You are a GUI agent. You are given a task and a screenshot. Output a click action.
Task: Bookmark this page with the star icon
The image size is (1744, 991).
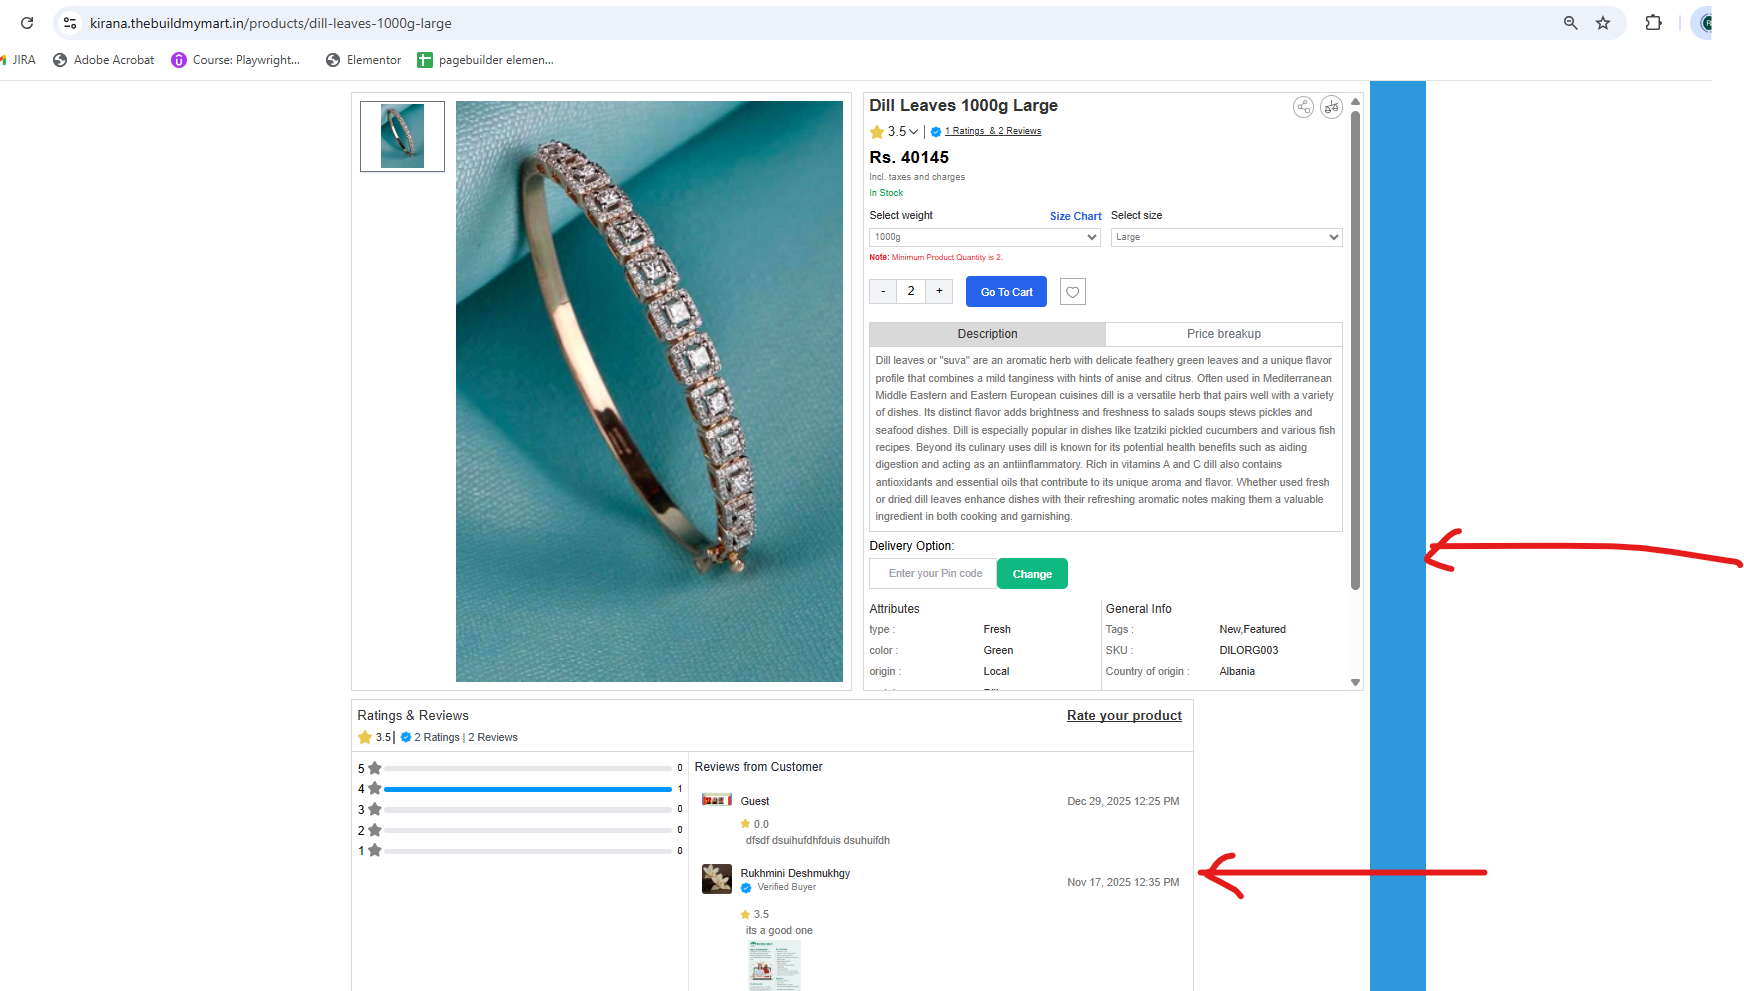pos(1603,23)
